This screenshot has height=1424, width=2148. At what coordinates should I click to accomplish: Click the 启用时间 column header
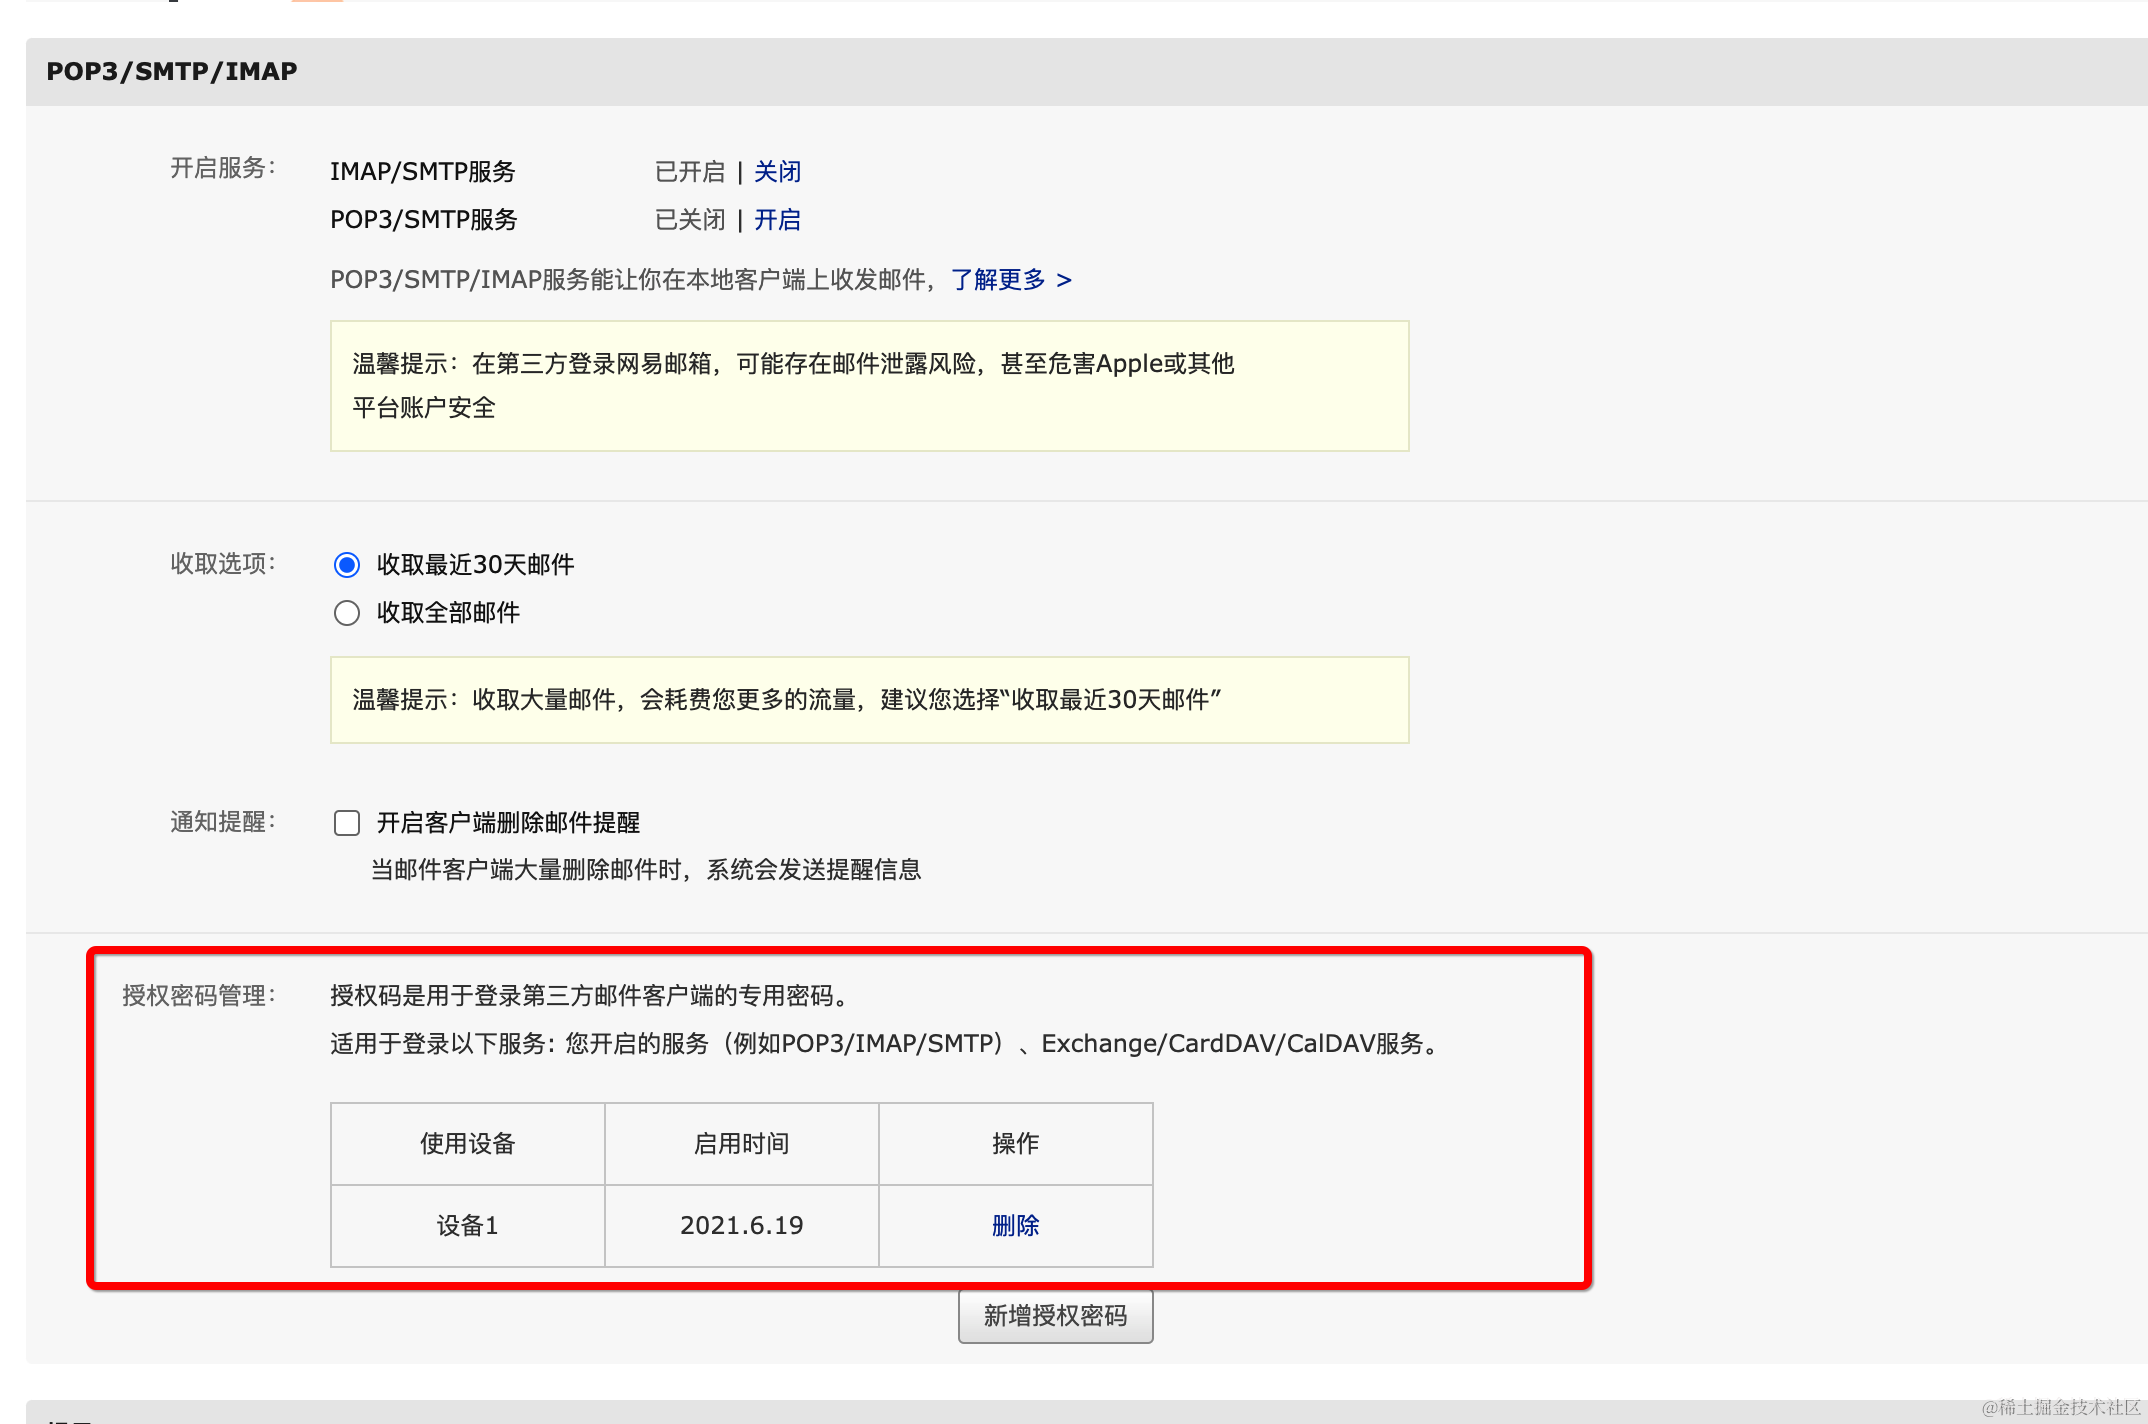[x=741, y=1143]
